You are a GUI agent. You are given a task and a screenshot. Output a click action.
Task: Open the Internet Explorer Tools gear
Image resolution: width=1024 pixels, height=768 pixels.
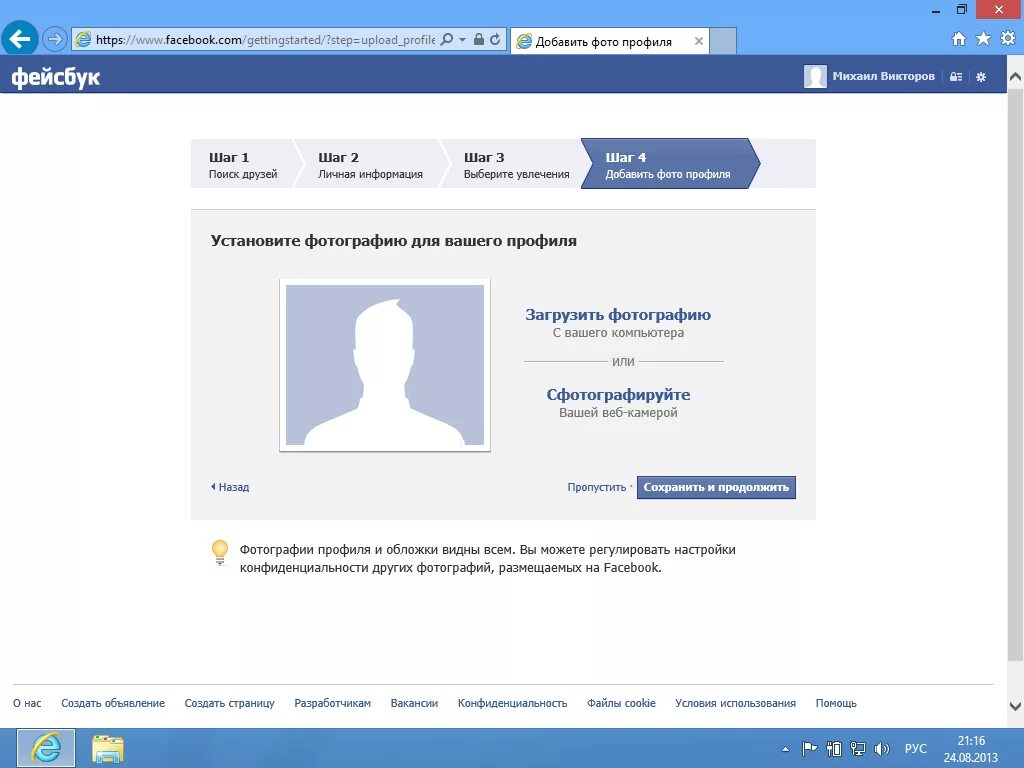(1008, 39)
